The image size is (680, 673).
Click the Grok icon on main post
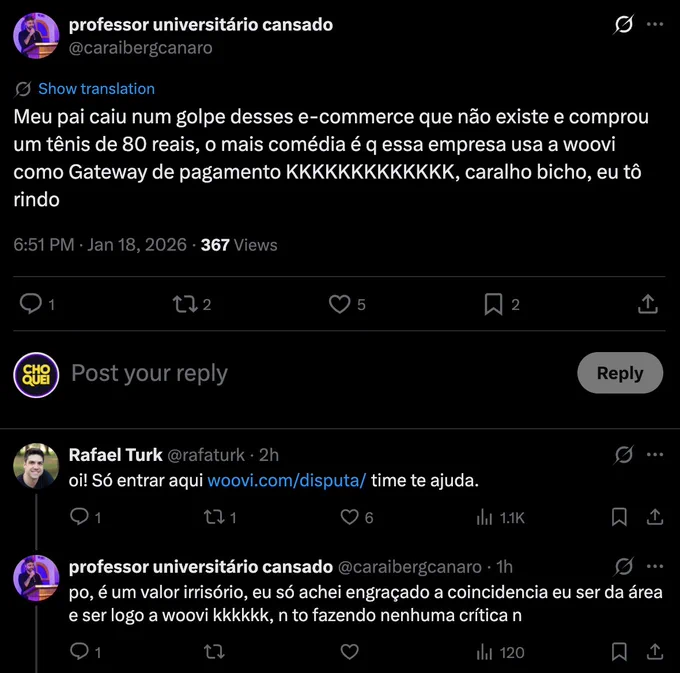(x=623, y=24)
